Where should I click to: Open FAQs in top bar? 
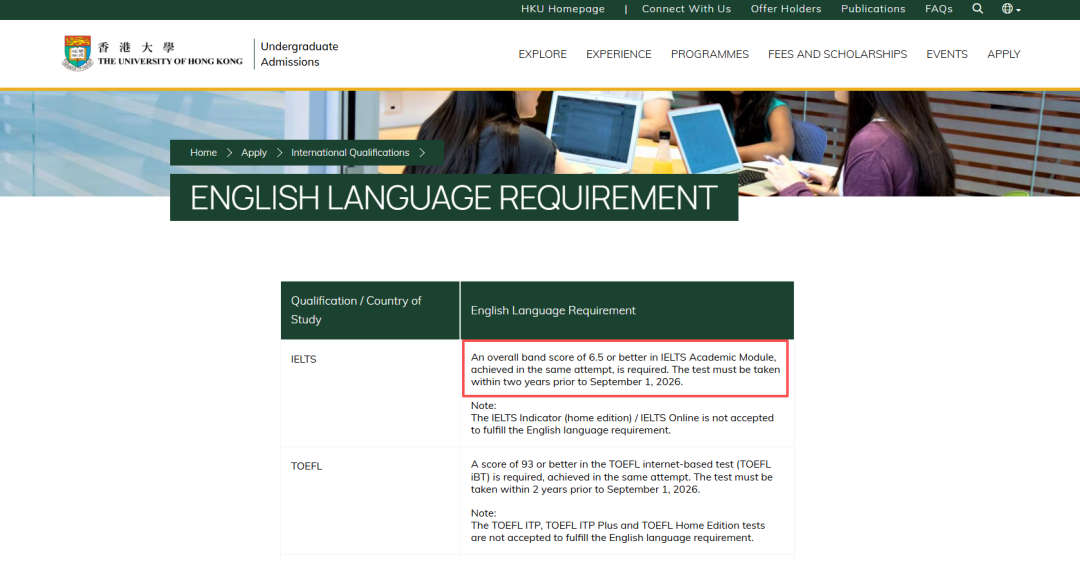pos(939,9)
